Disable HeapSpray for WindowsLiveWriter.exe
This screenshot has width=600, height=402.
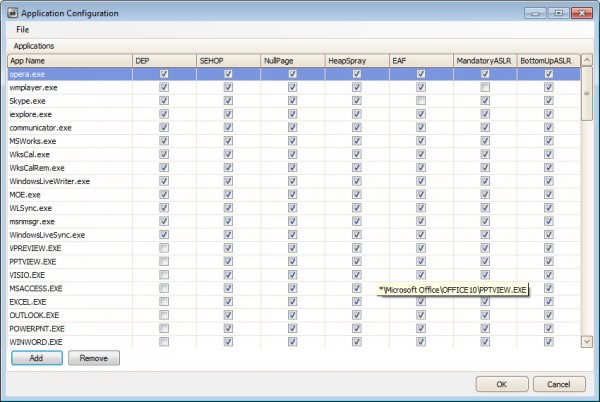point(357,181)
